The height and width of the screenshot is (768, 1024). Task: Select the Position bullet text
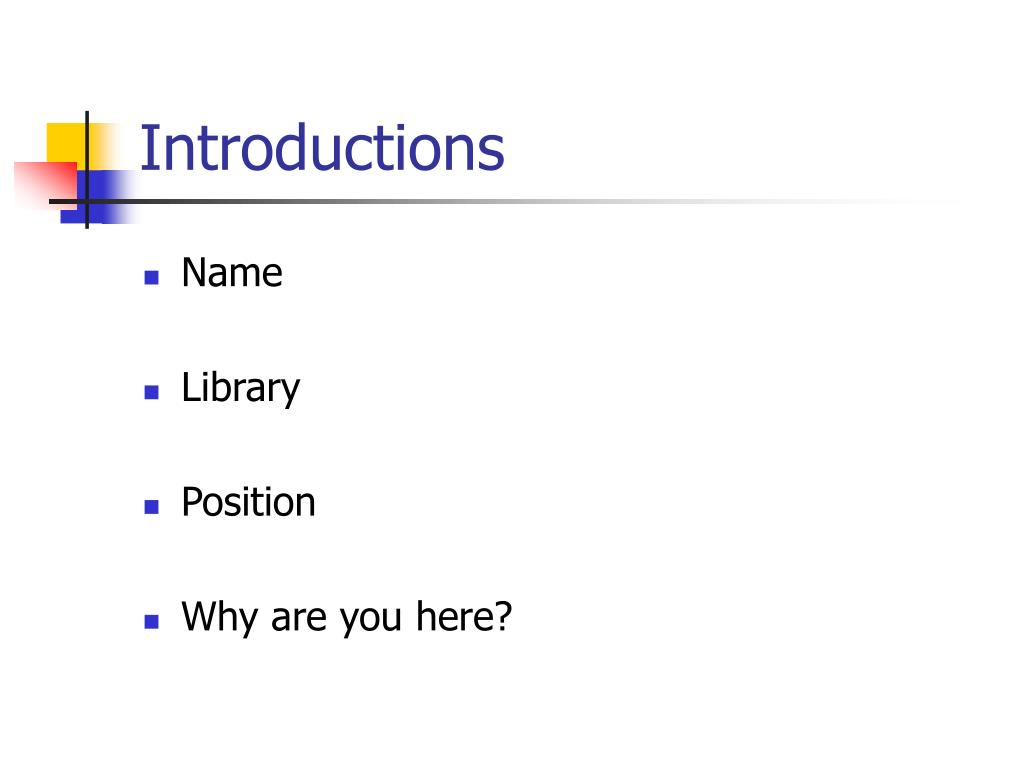248,502
